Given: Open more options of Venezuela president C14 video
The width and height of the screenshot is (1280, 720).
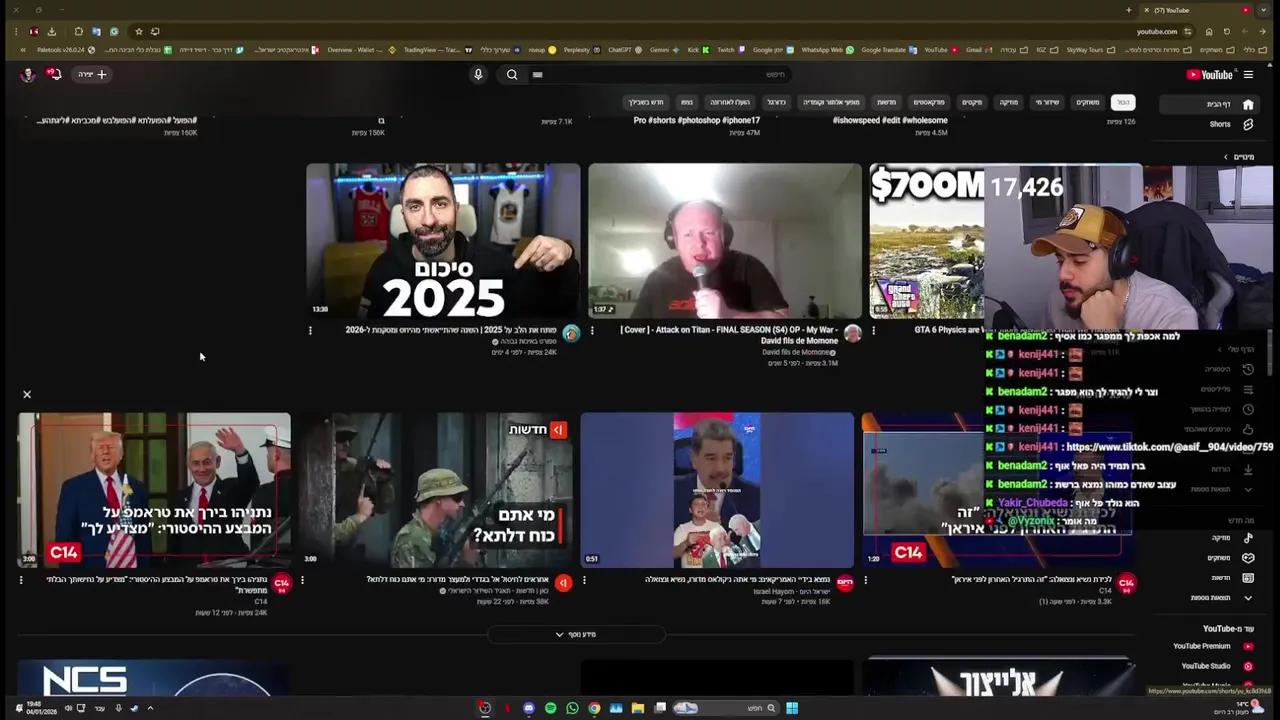Looking at the screenshot, I should [x=866, y=580].
